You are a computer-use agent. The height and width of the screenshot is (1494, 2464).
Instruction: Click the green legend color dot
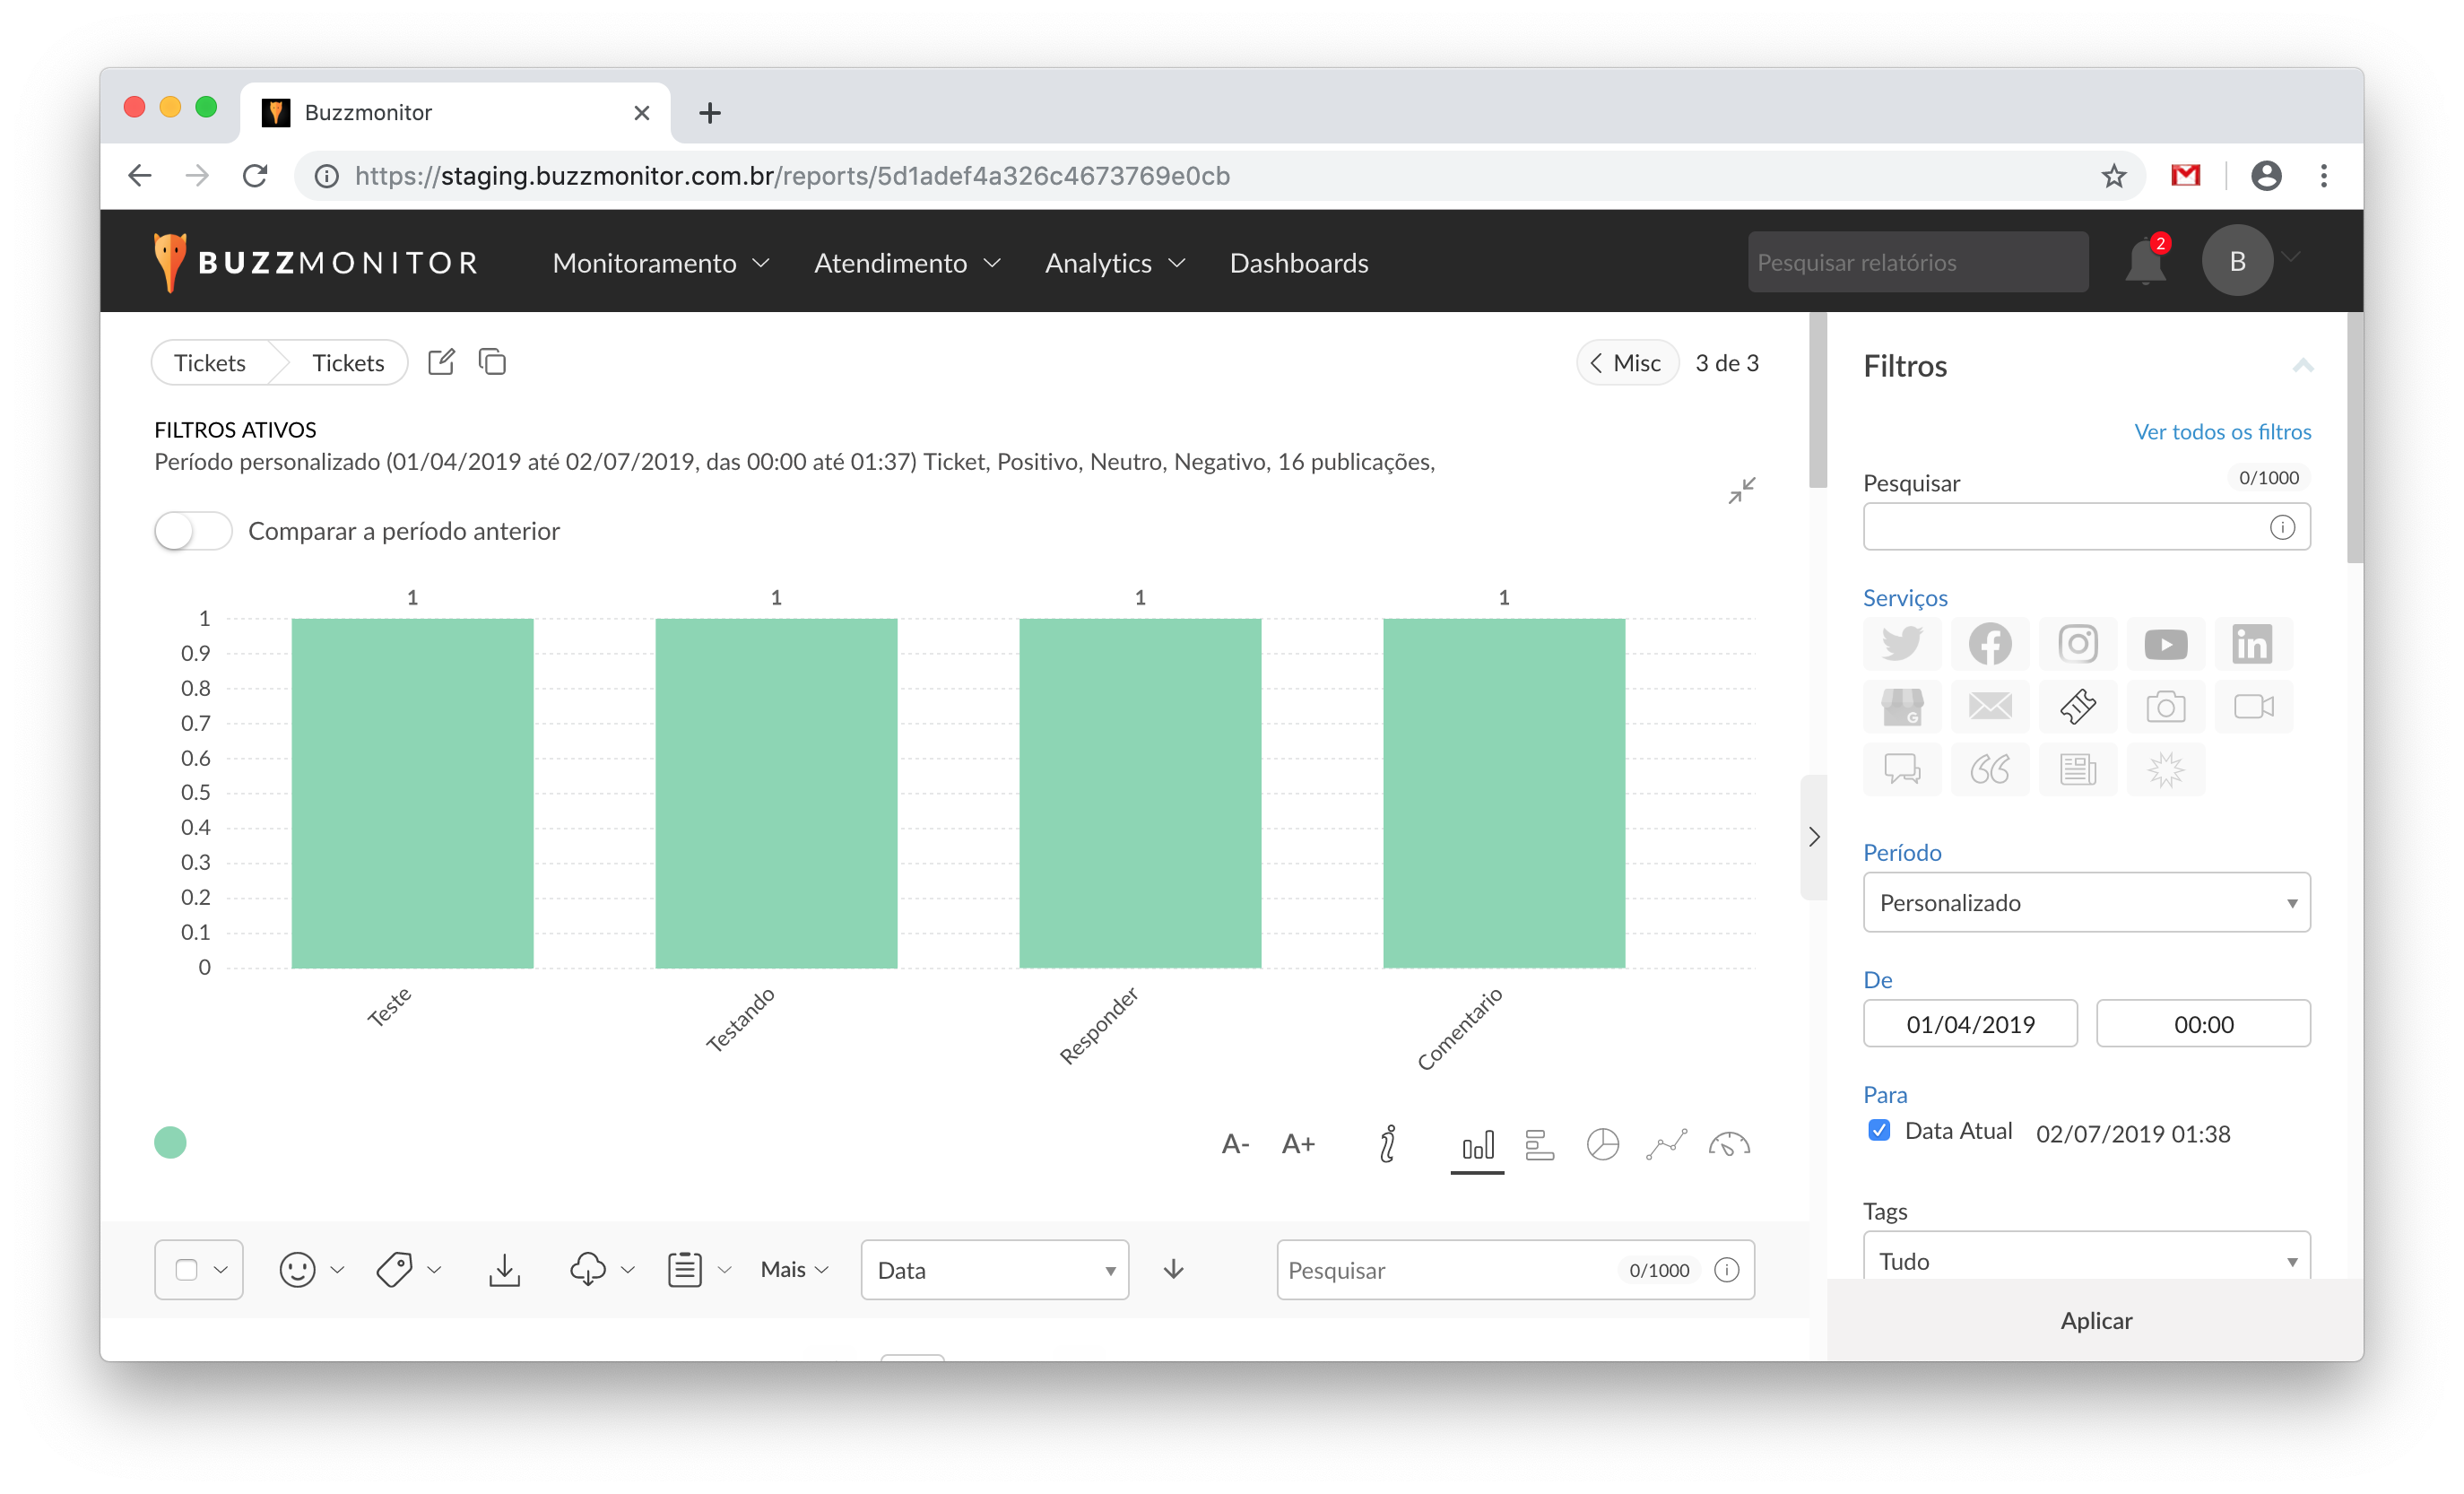click(x=170, y=1142)
